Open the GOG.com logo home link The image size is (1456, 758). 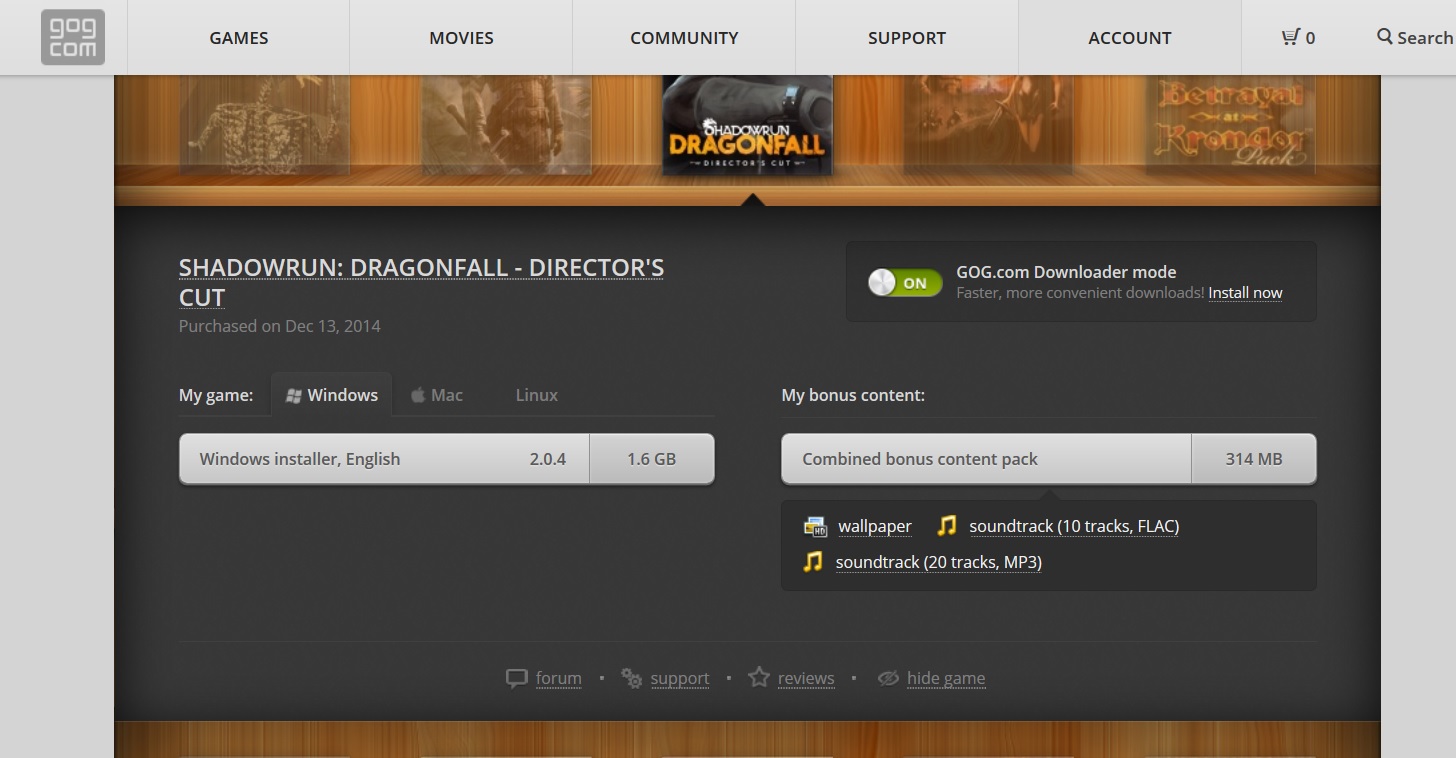73,37
